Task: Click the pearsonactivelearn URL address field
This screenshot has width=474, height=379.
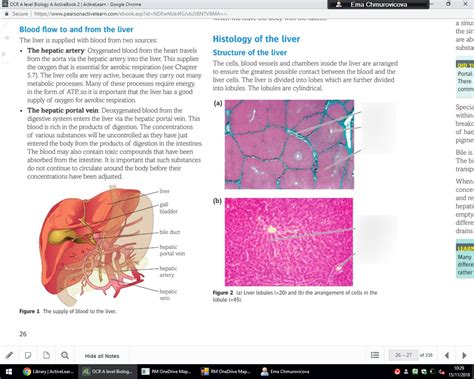Action: (131, 14)
